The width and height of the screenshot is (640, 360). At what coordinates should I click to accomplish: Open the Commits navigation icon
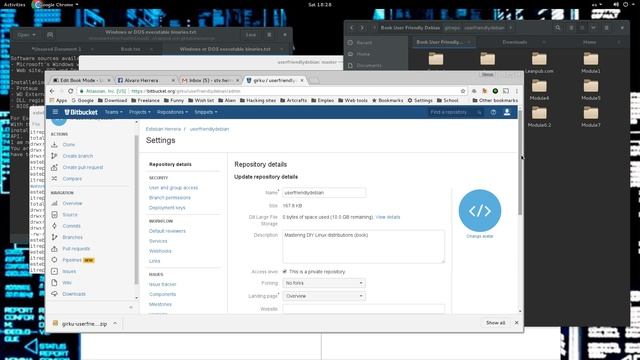click(54, 226)
